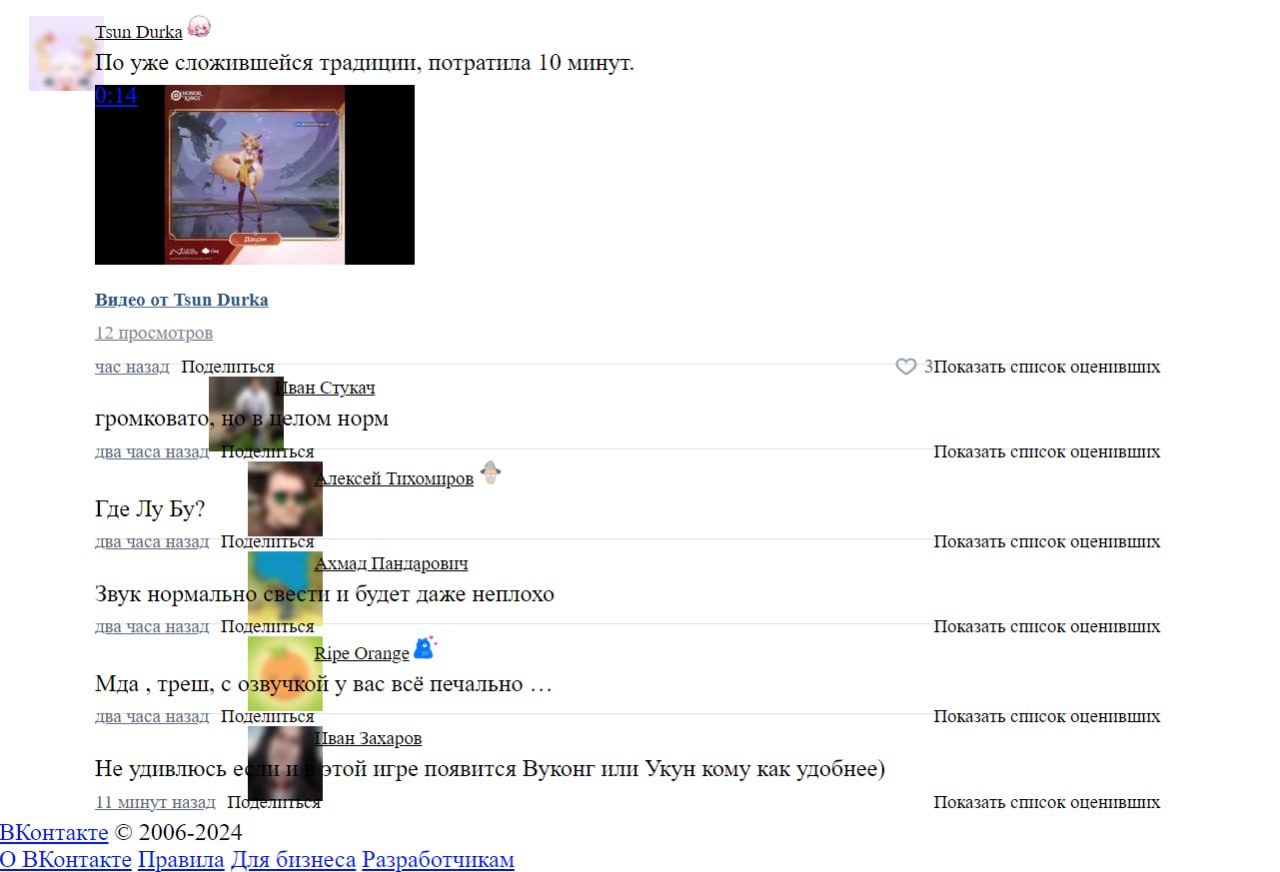1280x872 pixels.
Task: Click timestamp under 'Звук нормально свести' comment
Action: pos(152,627)
